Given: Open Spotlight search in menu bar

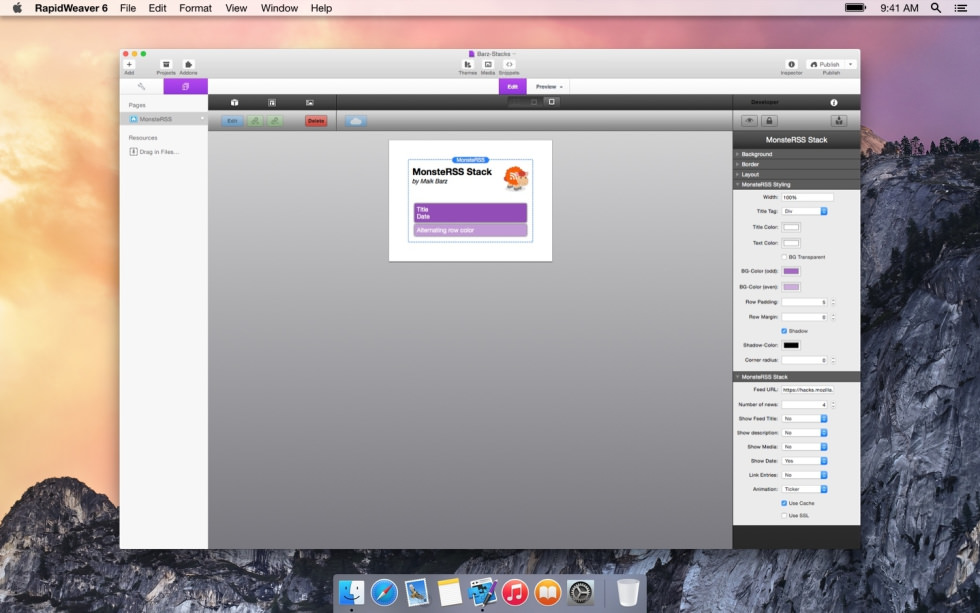Looking at the screenshot, I should (x=936, y=8).
